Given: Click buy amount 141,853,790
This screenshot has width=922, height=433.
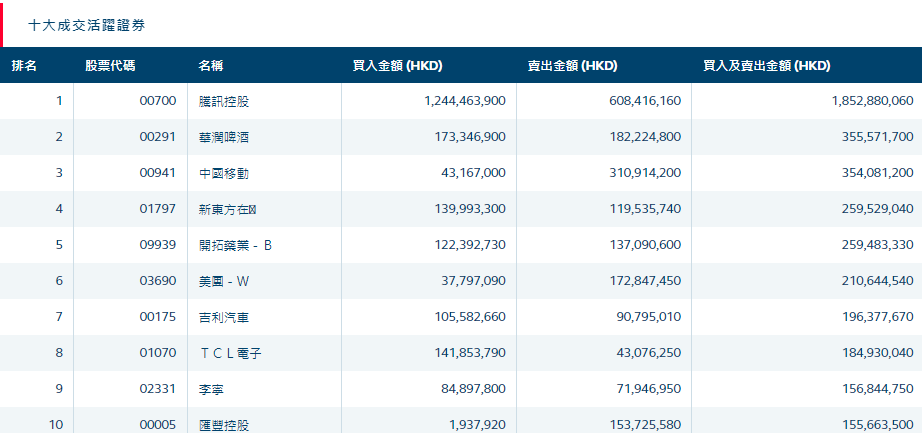Looking at the screenshot, I should (469, 353).
